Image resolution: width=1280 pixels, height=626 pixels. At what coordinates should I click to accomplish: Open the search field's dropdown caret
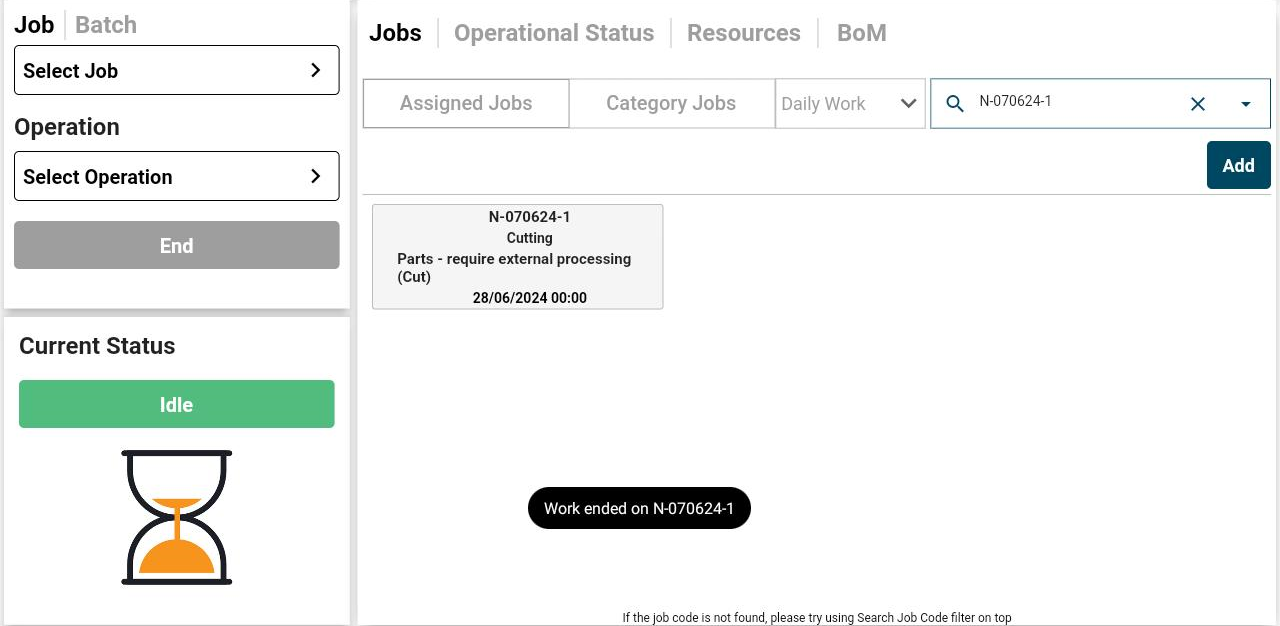1246,104
